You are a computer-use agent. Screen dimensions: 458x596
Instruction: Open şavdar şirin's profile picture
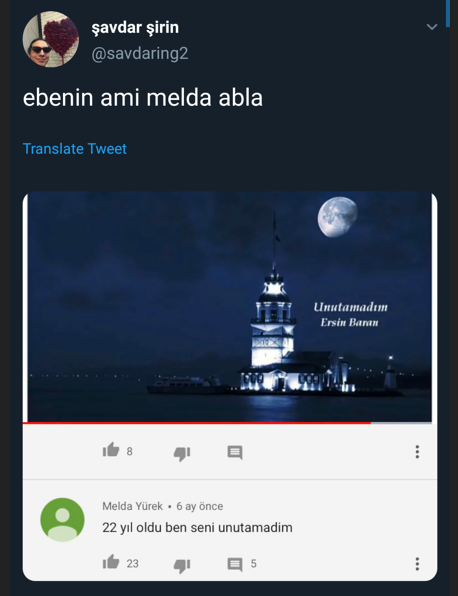click(51, 39)
